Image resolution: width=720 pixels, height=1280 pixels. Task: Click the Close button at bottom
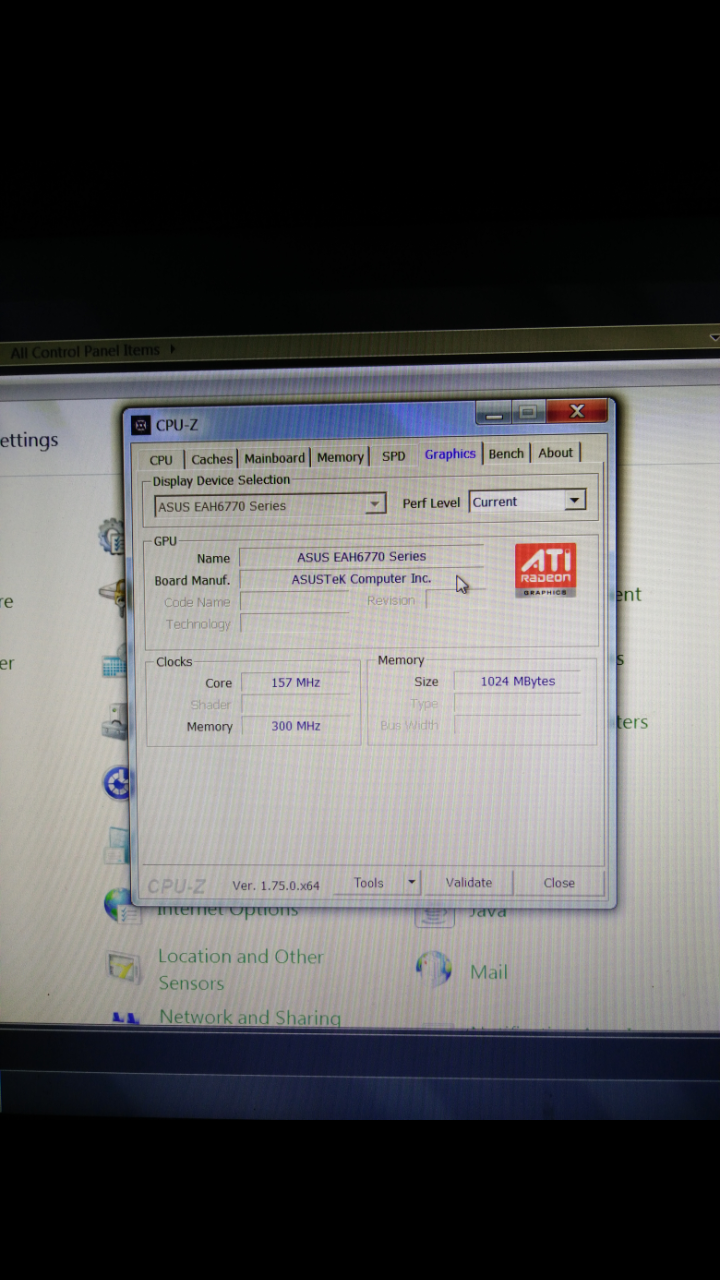click(559, 882)
